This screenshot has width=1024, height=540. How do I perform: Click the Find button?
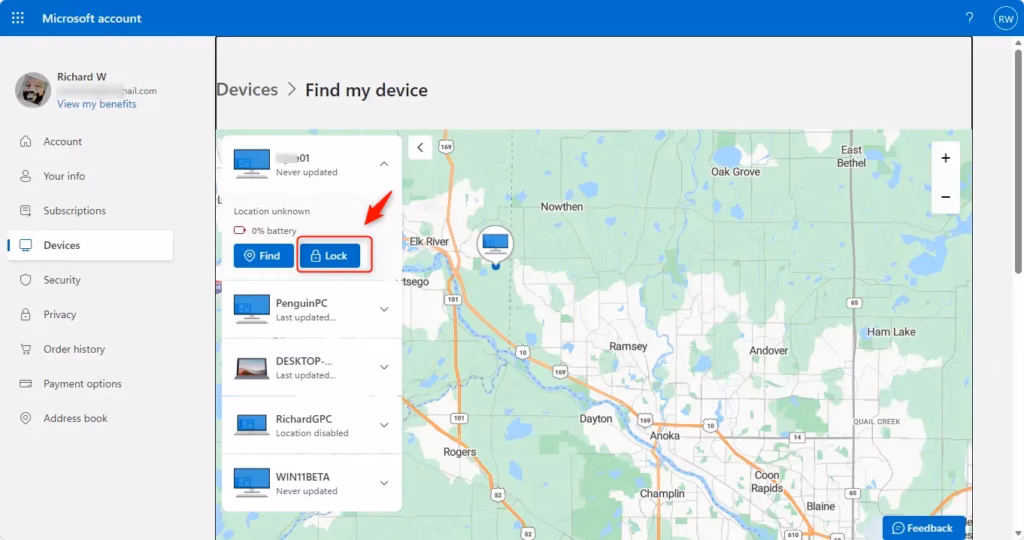coord(263,255)
